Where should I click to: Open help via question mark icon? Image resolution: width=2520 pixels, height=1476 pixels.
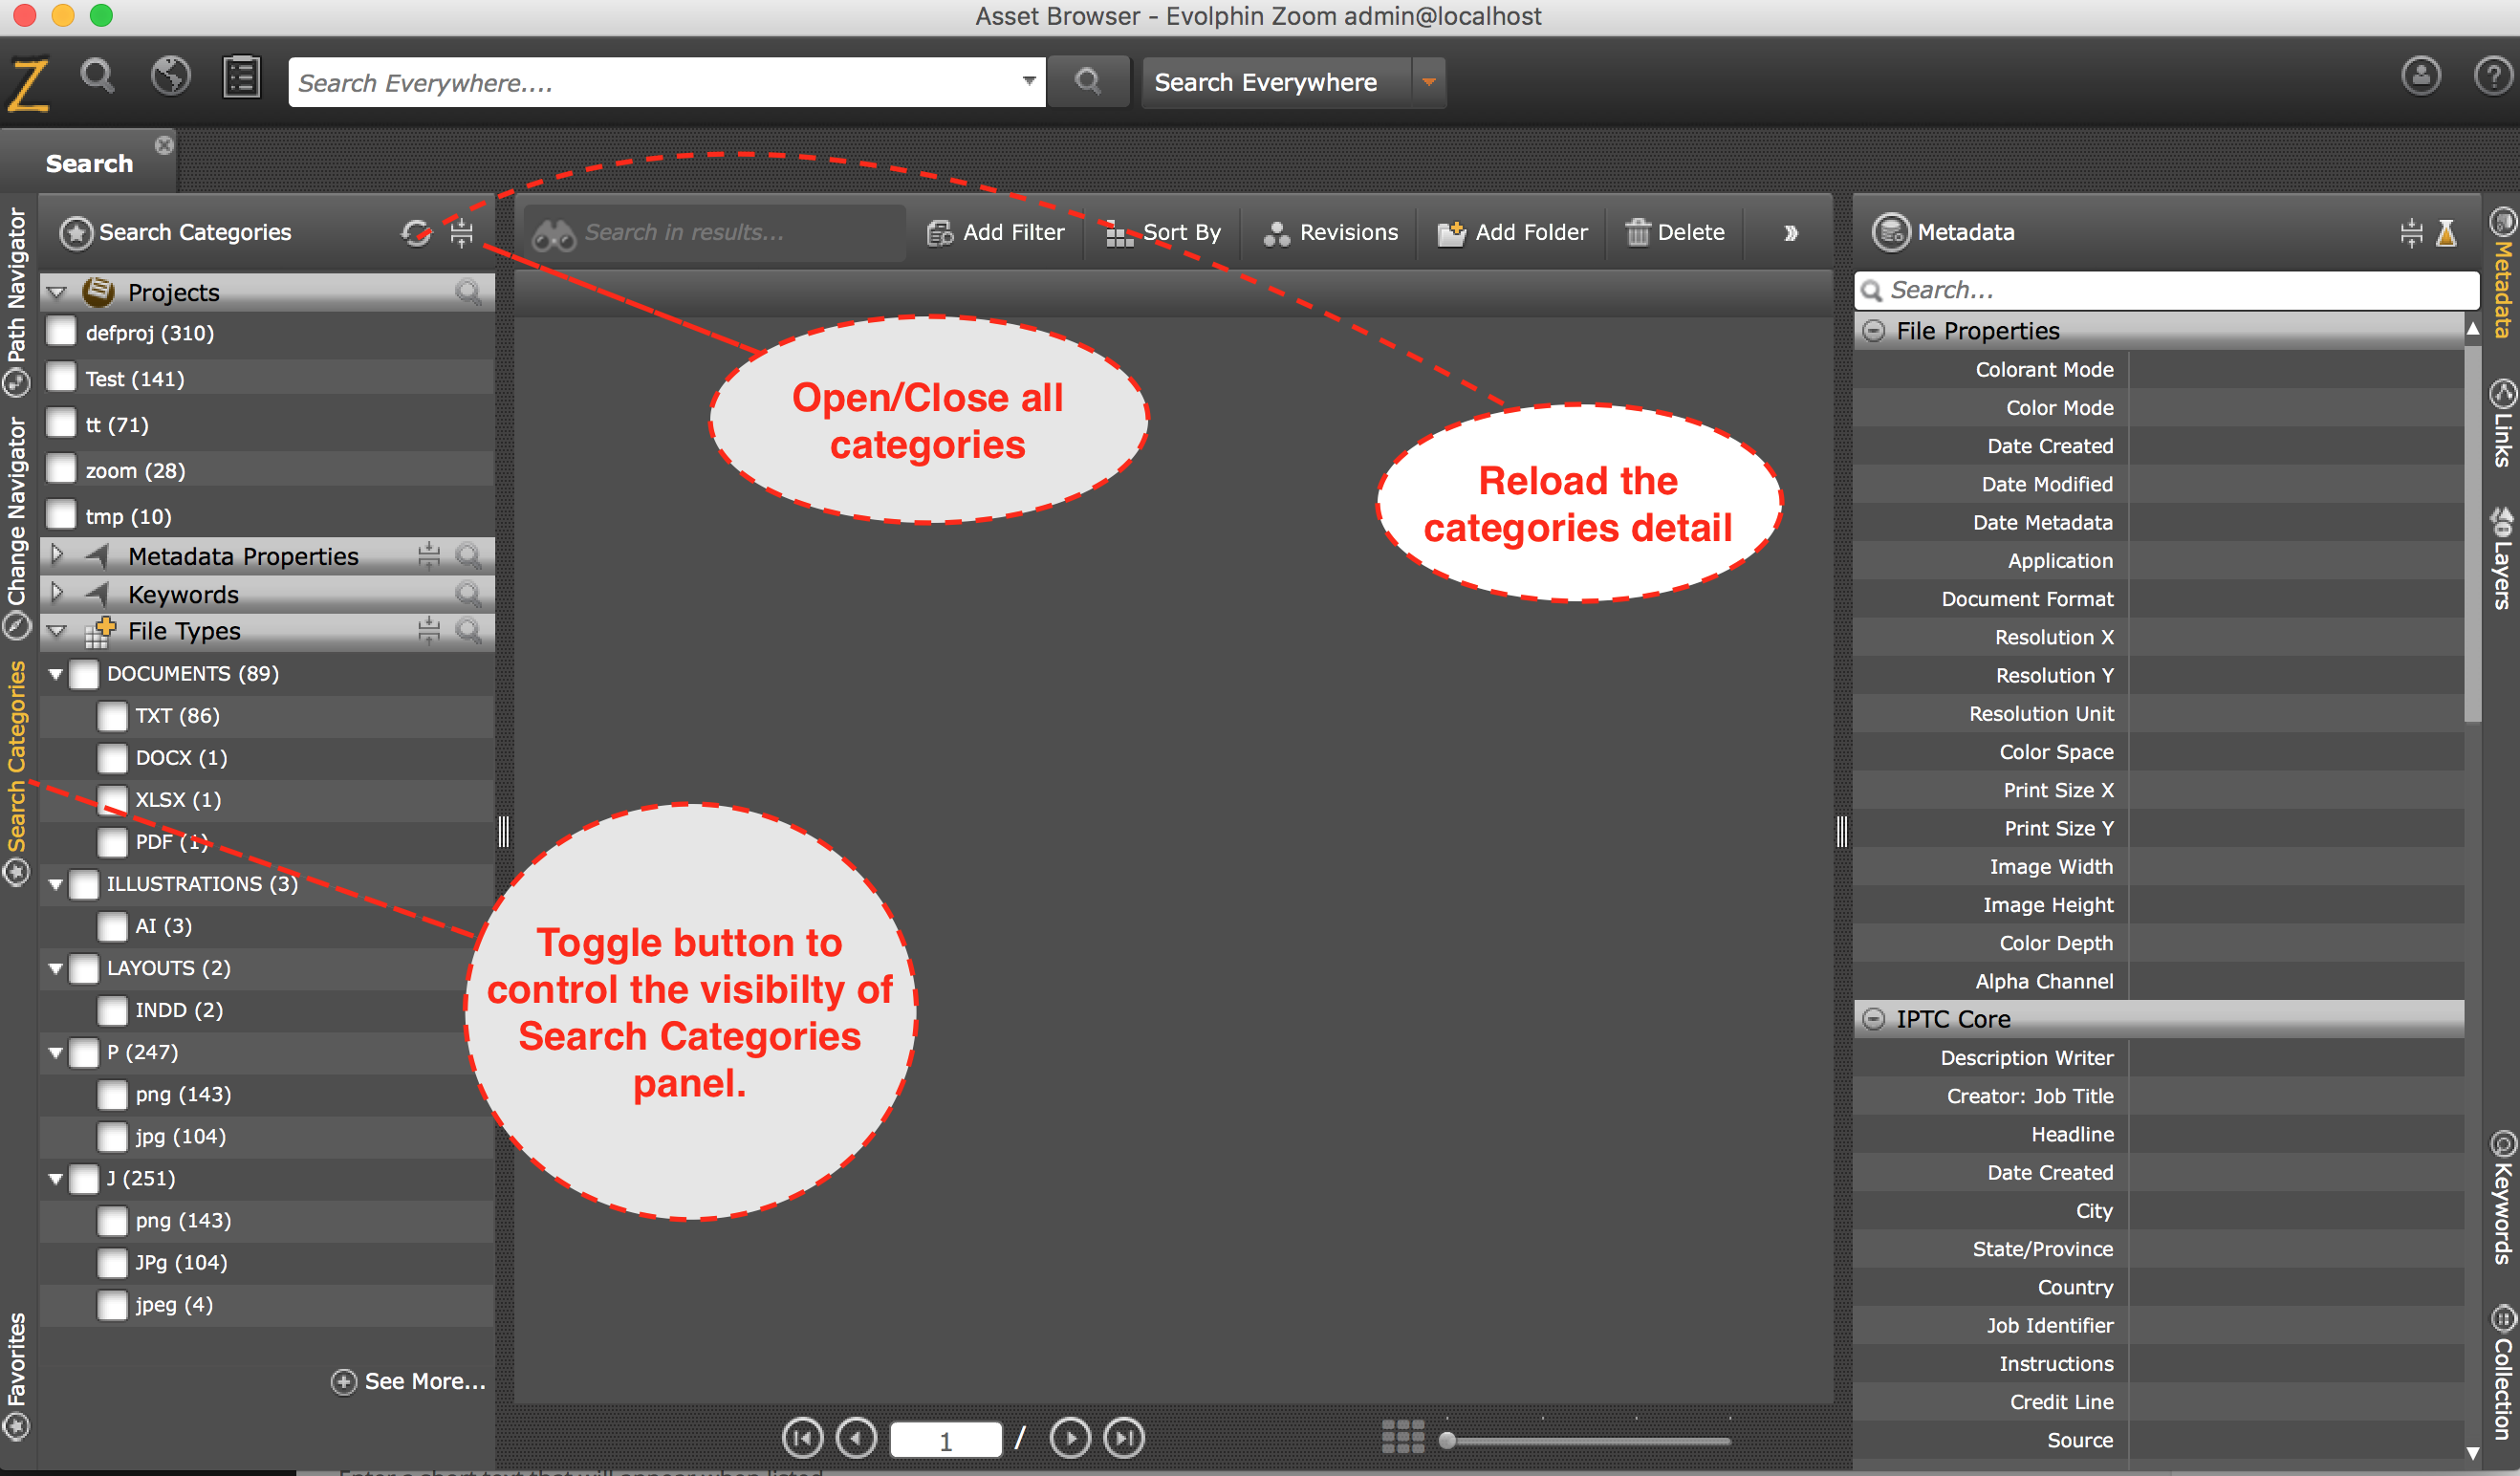(2493, 76)
